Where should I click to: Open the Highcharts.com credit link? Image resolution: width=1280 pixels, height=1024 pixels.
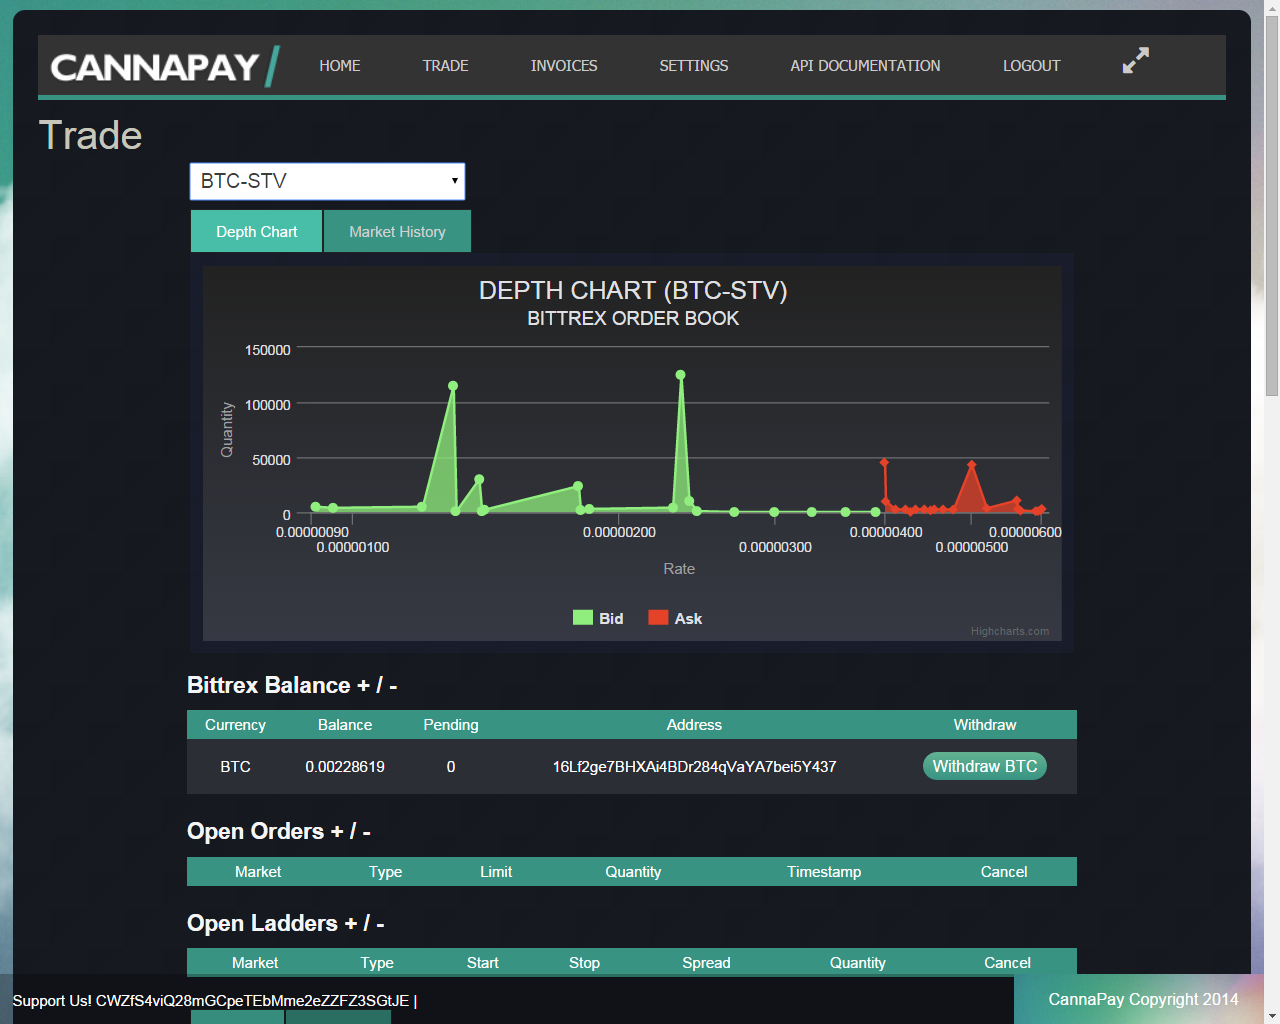1010,631
